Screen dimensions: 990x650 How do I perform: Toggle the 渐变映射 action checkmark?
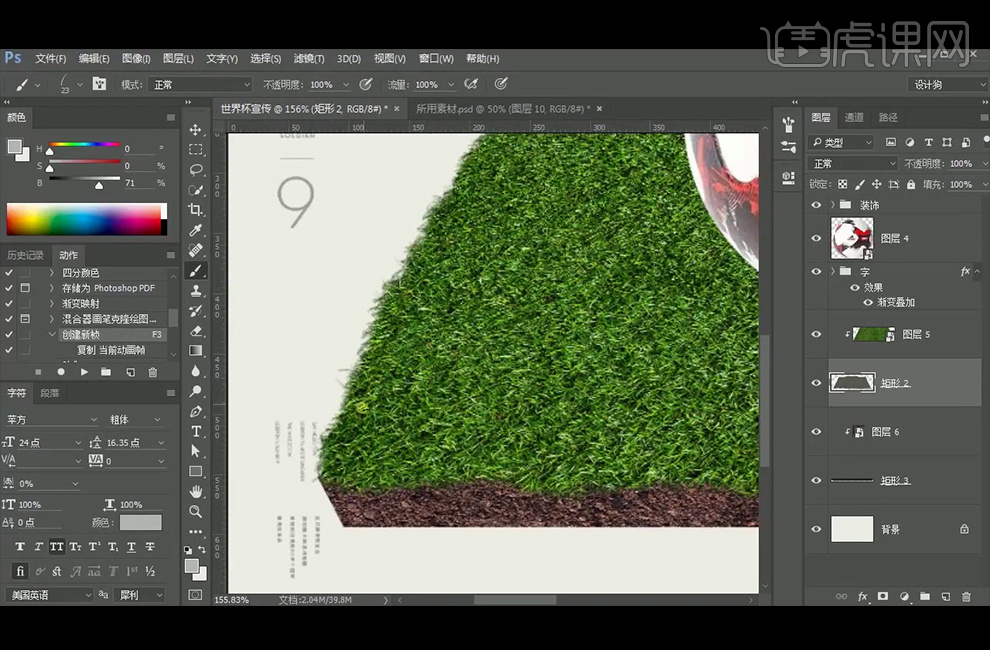coord(9,303)
